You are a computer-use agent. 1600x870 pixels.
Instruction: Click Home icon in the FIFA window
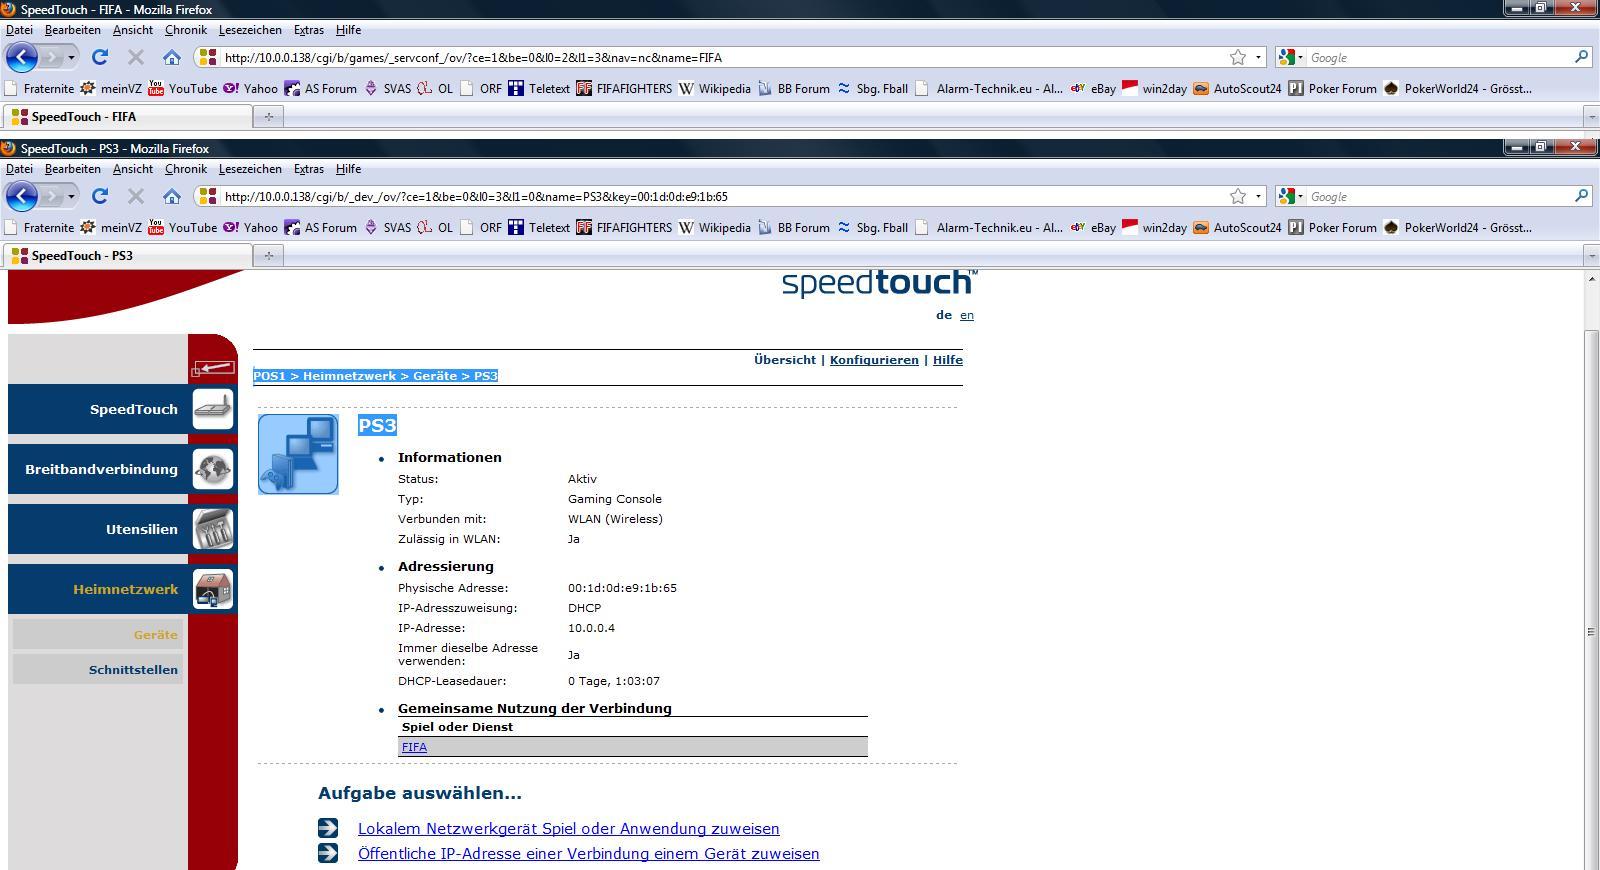[172, 57]
